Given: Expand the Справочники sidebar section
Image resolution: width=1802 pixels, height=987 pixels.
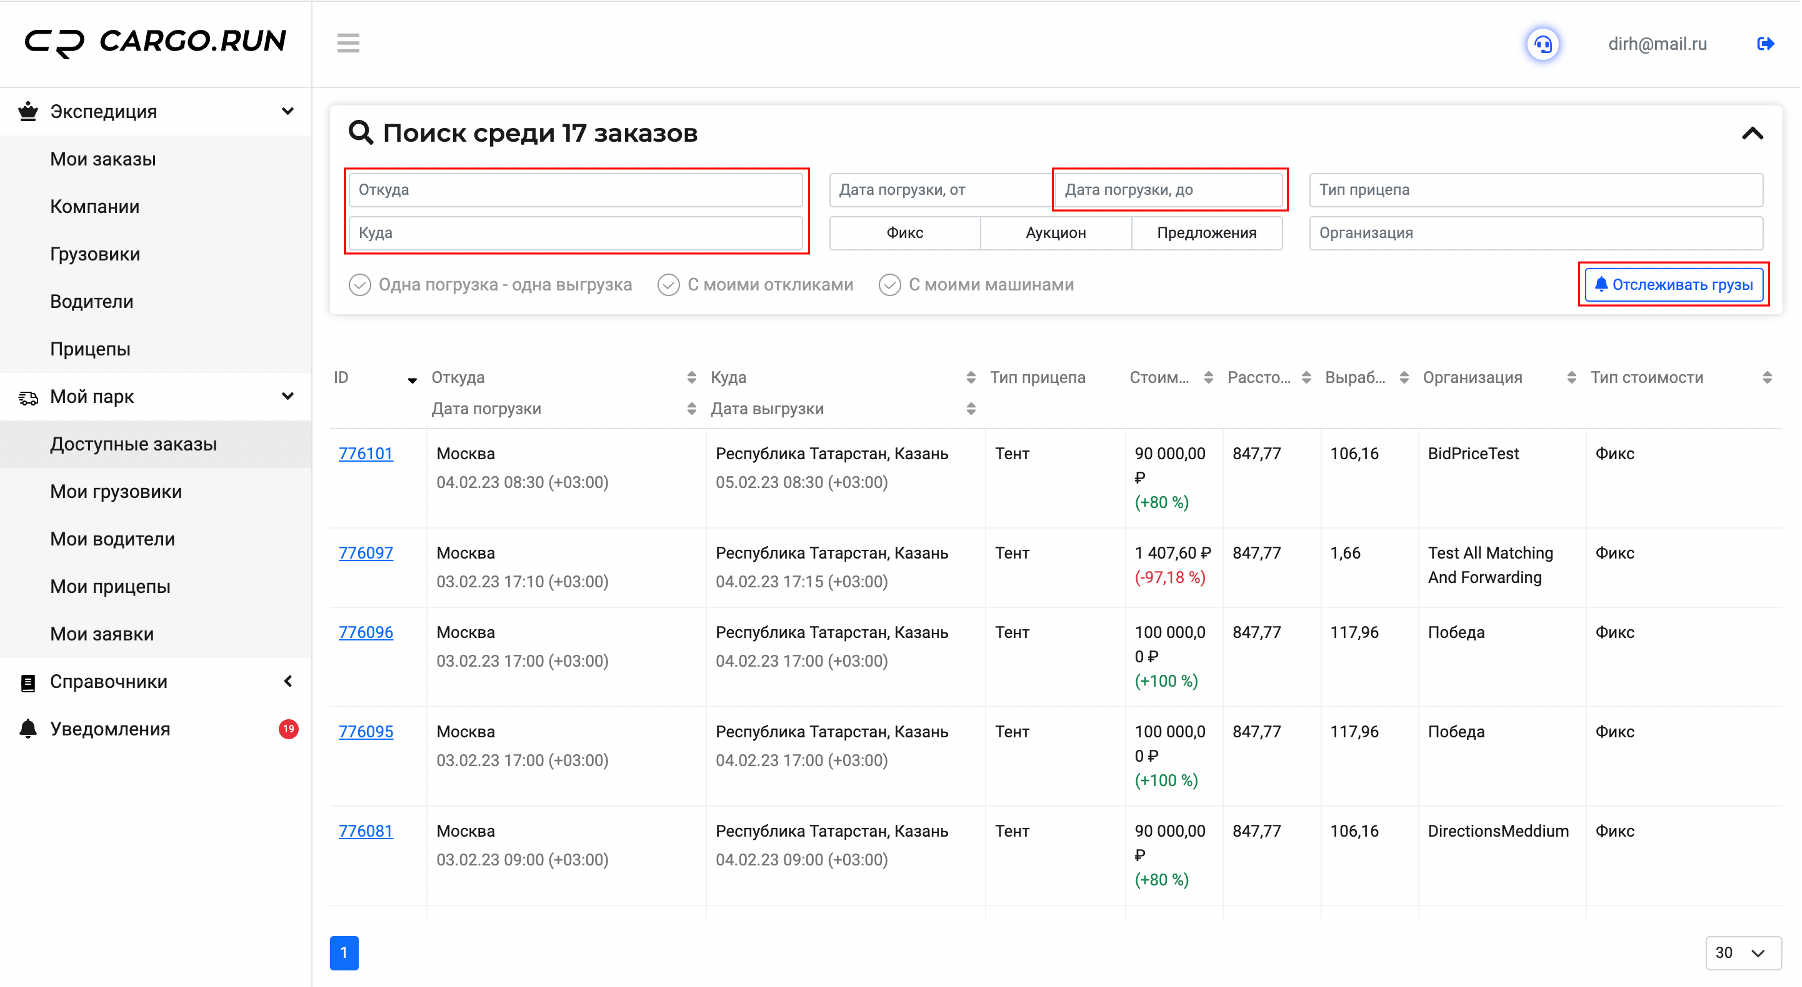Looking at the screenshot, I should [x=155, y=682].
